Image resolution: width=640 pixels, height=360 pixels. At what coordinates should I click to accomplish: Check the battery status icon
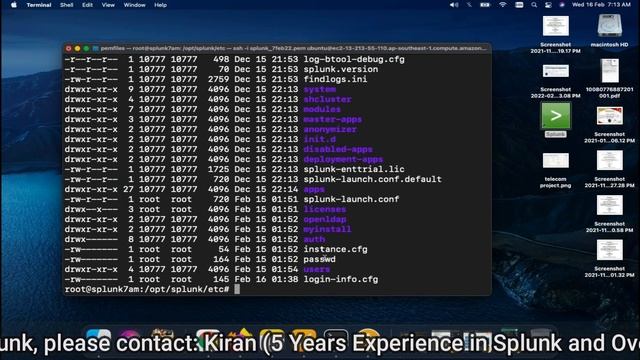coord(485,5)
